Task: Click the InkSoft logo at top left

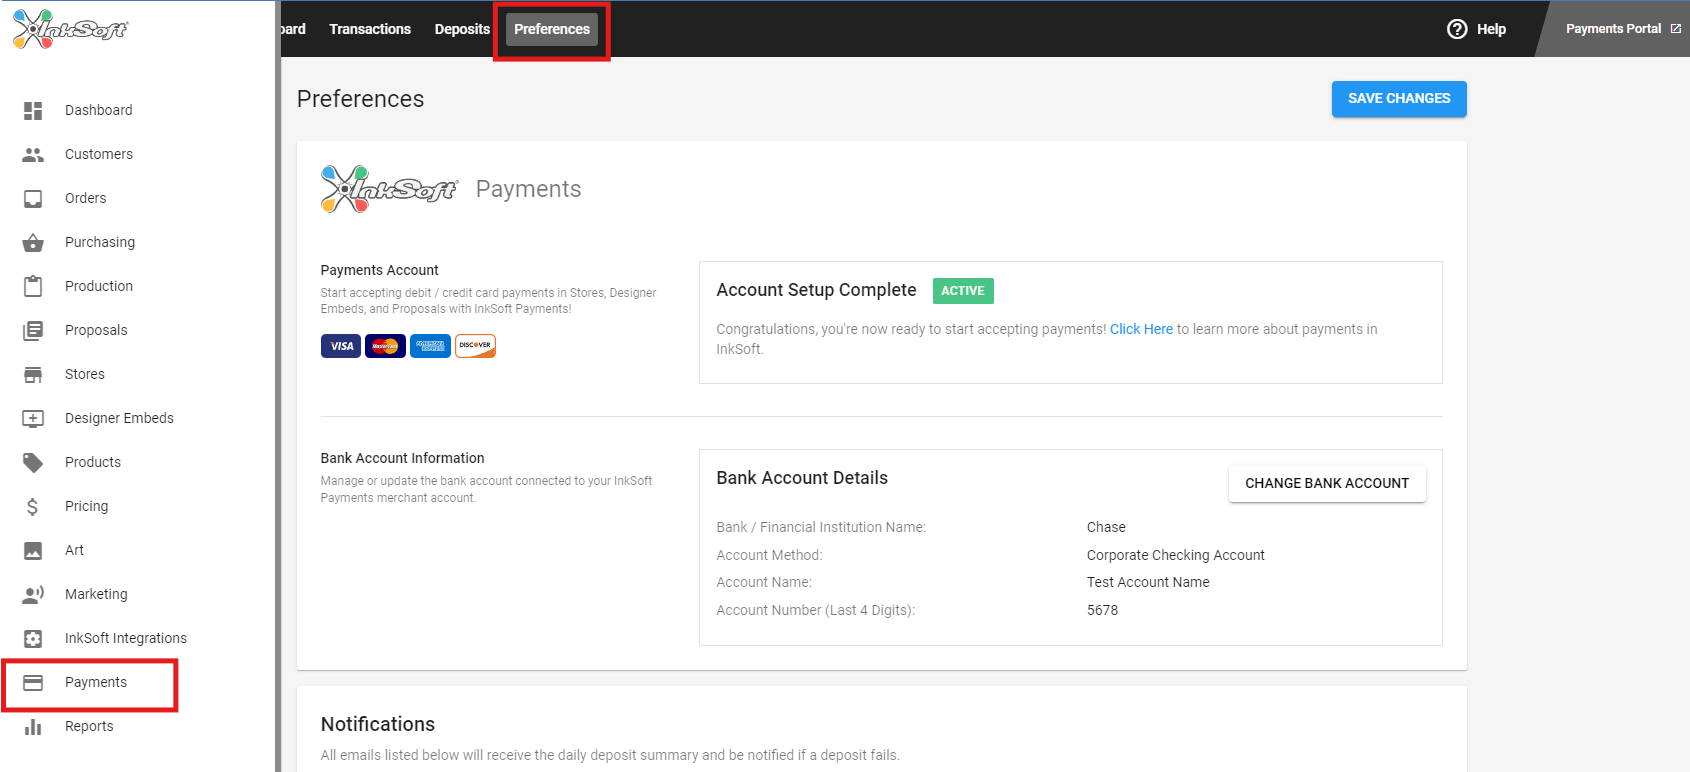Action: pyautogui.click(x=70, y=30)
